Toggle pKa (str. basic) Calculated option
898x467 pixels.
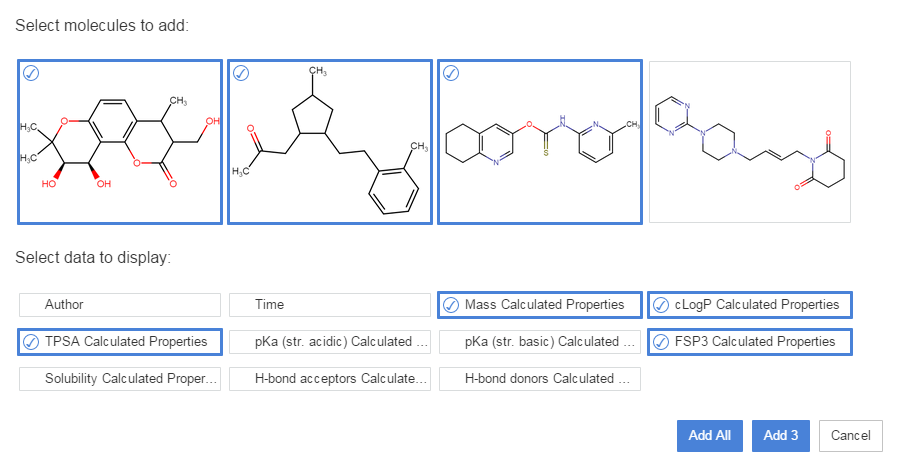point(540,342)
